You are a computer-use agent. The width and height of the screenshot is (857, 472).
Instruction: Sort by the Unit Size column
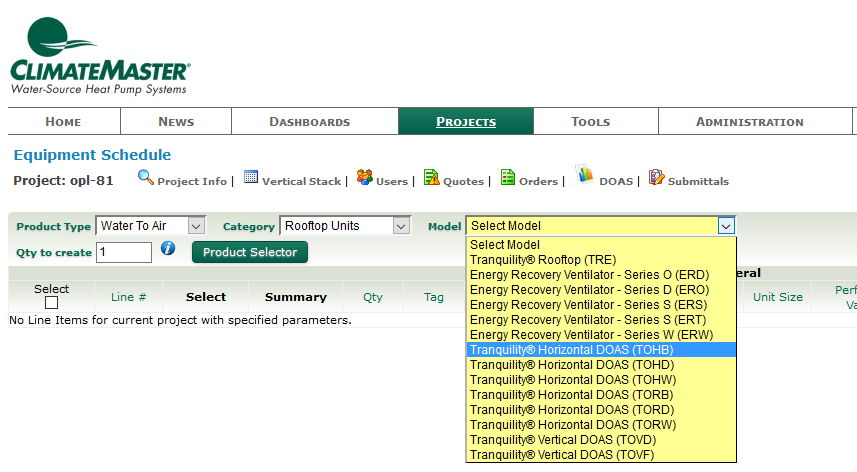pos(778,297)
